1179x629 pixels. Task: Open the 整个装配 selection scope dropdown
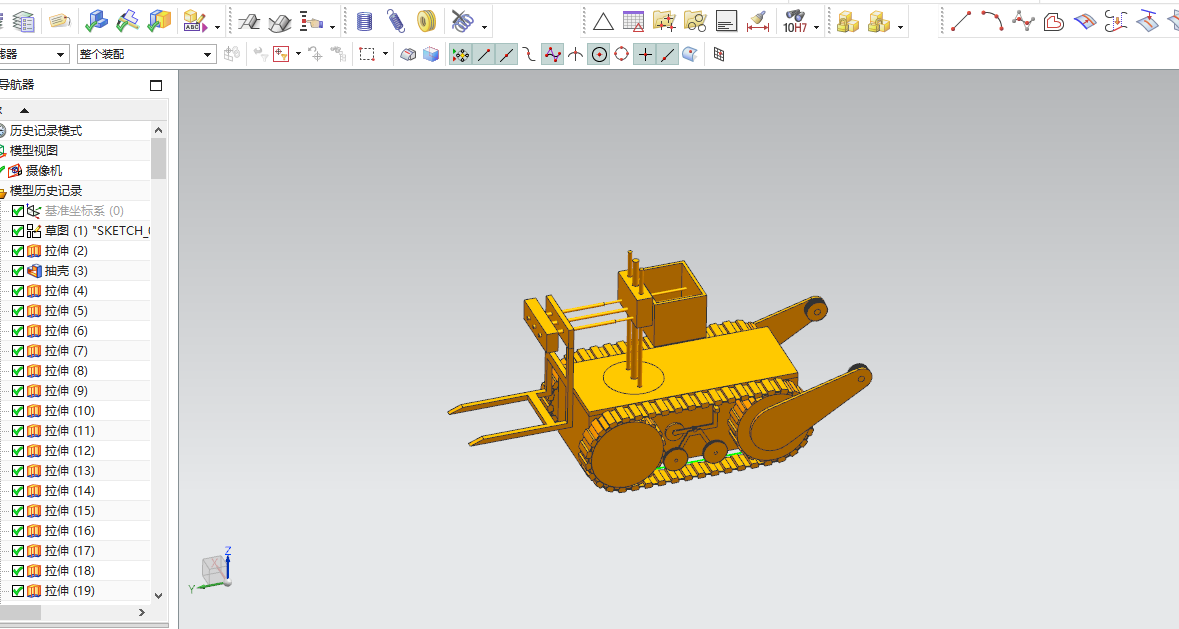208,54
